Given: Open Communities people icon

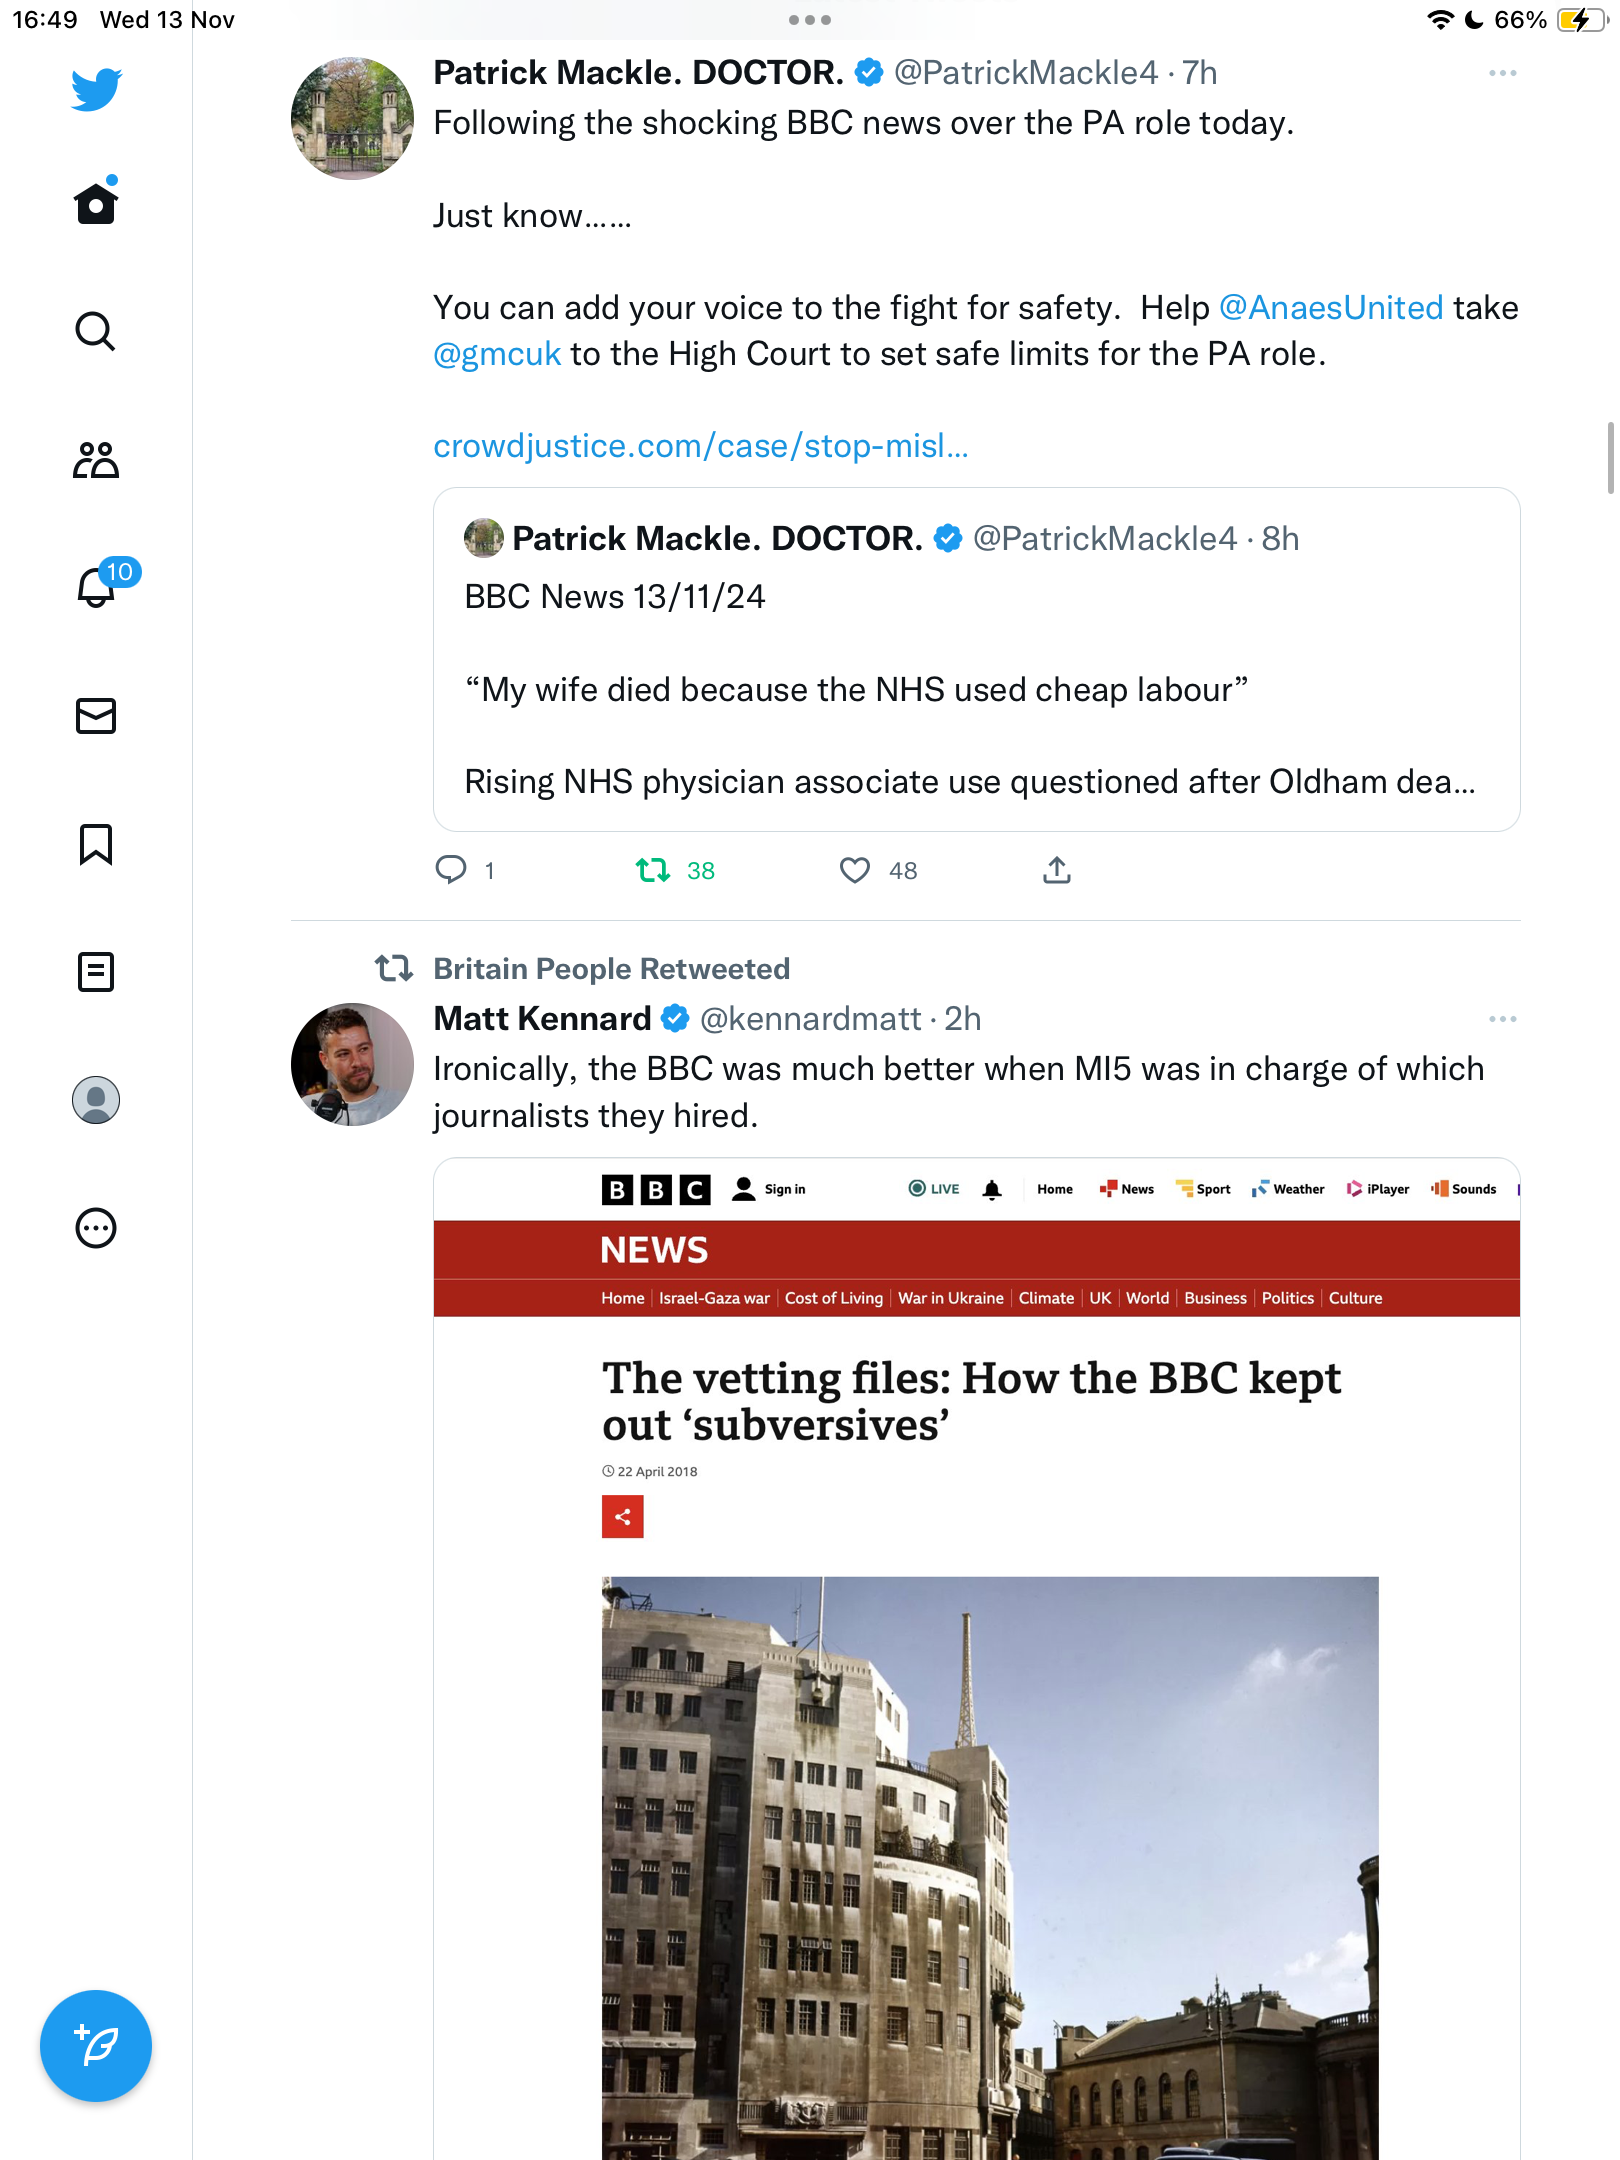Looking at the screenshot, I should coord(96,460).
